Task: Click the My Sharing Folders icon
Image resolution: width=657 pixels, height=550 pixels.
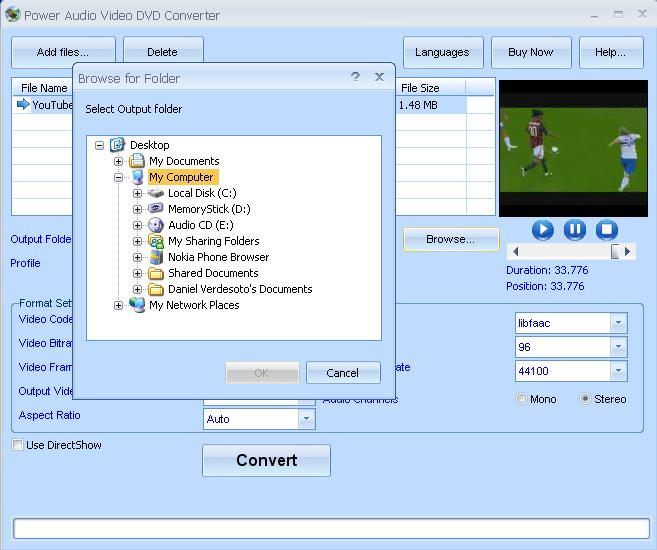Action: pyautogui.click(x=156, y=241)
